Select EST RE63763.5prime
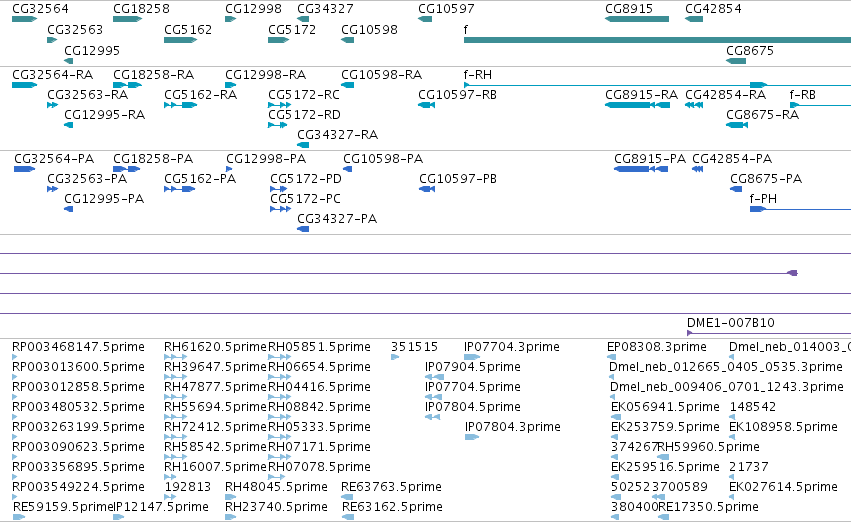851x522 pixels. pos(391,487)
